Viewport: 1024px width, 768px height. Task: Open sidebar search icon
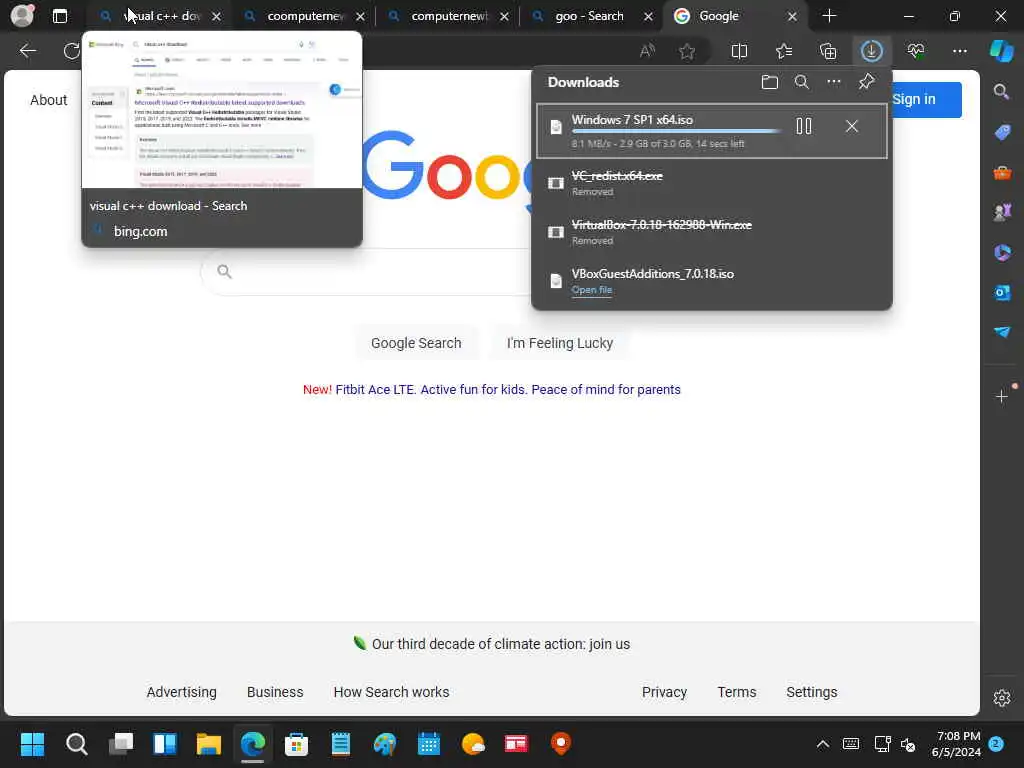[1001, 92]
